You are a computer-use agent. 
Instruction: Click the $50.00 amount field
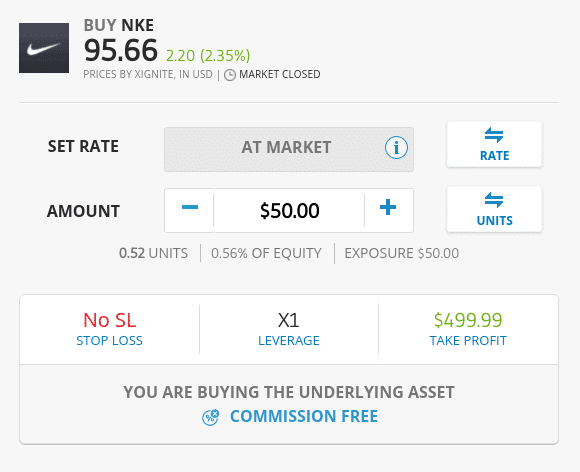point(289,210)
